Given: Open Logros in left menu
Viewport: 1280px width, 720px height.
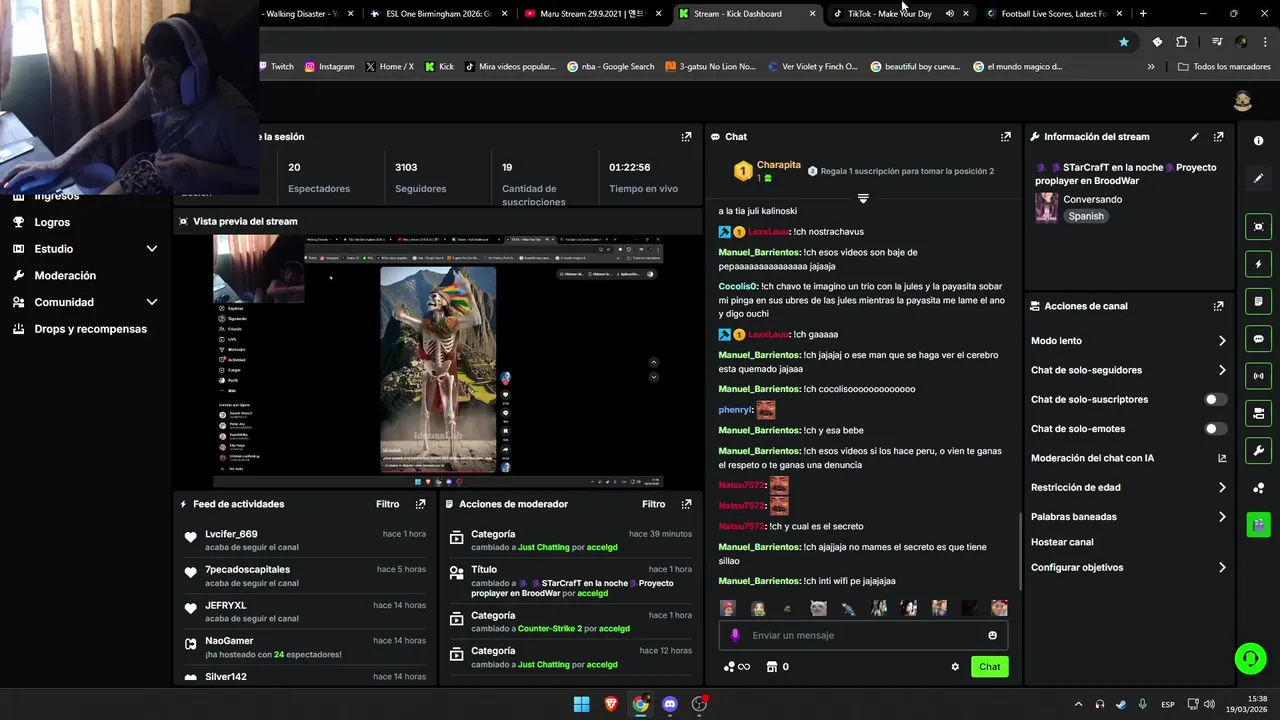Looking at the screenshot, I should (52, 222).
